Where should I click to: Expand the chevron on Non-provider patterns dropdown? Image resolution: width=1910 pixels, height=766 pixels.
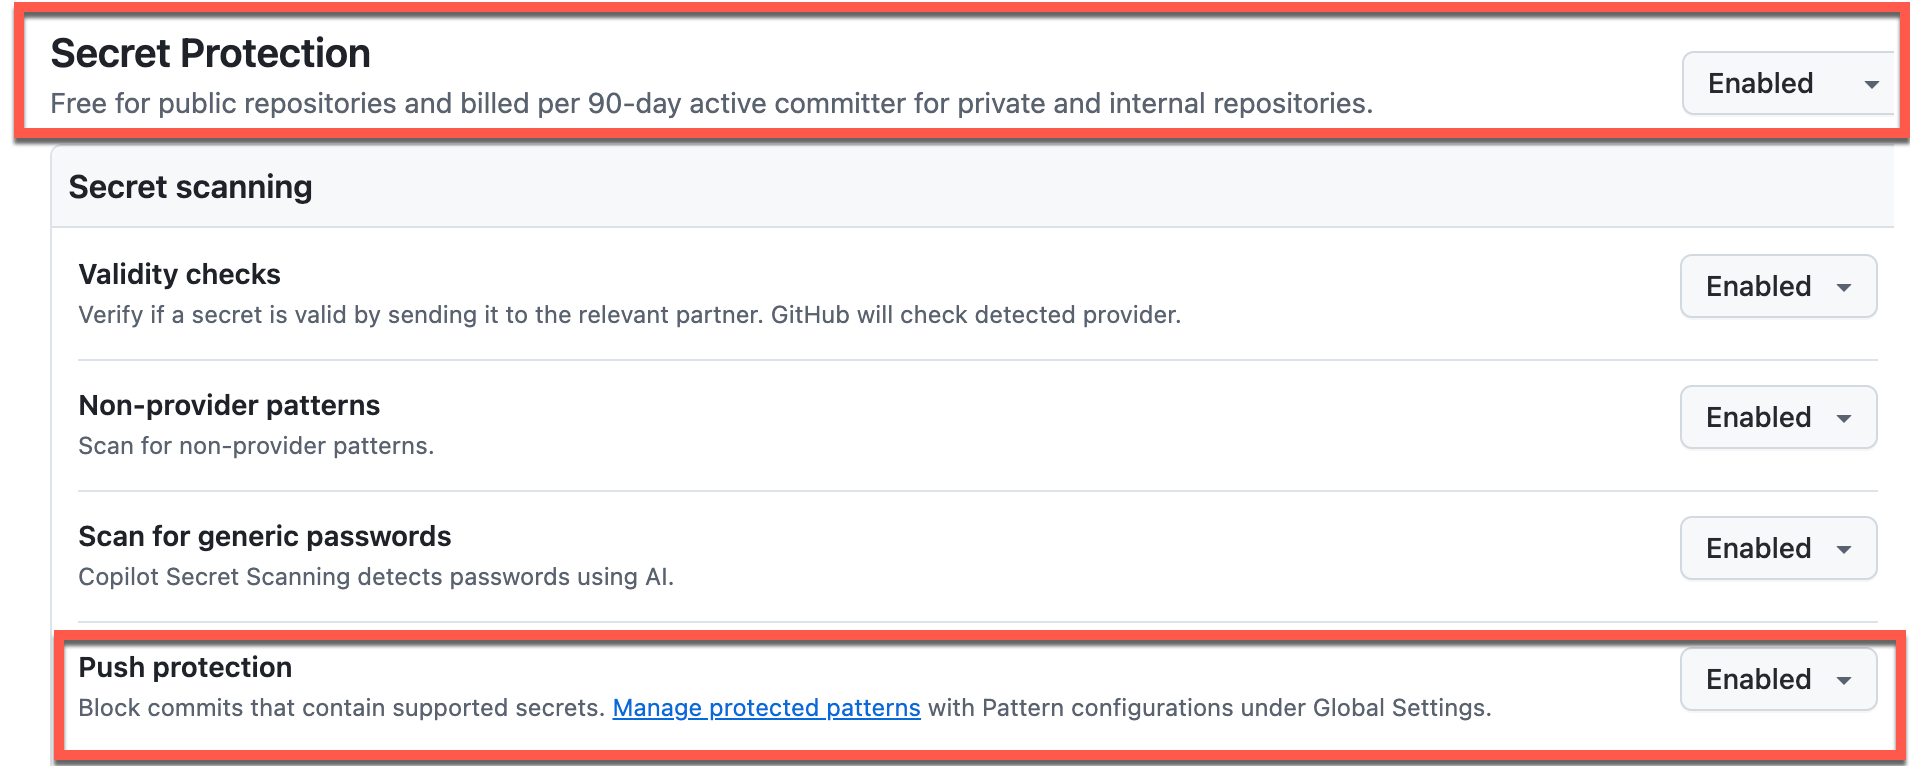[1843, 417]
